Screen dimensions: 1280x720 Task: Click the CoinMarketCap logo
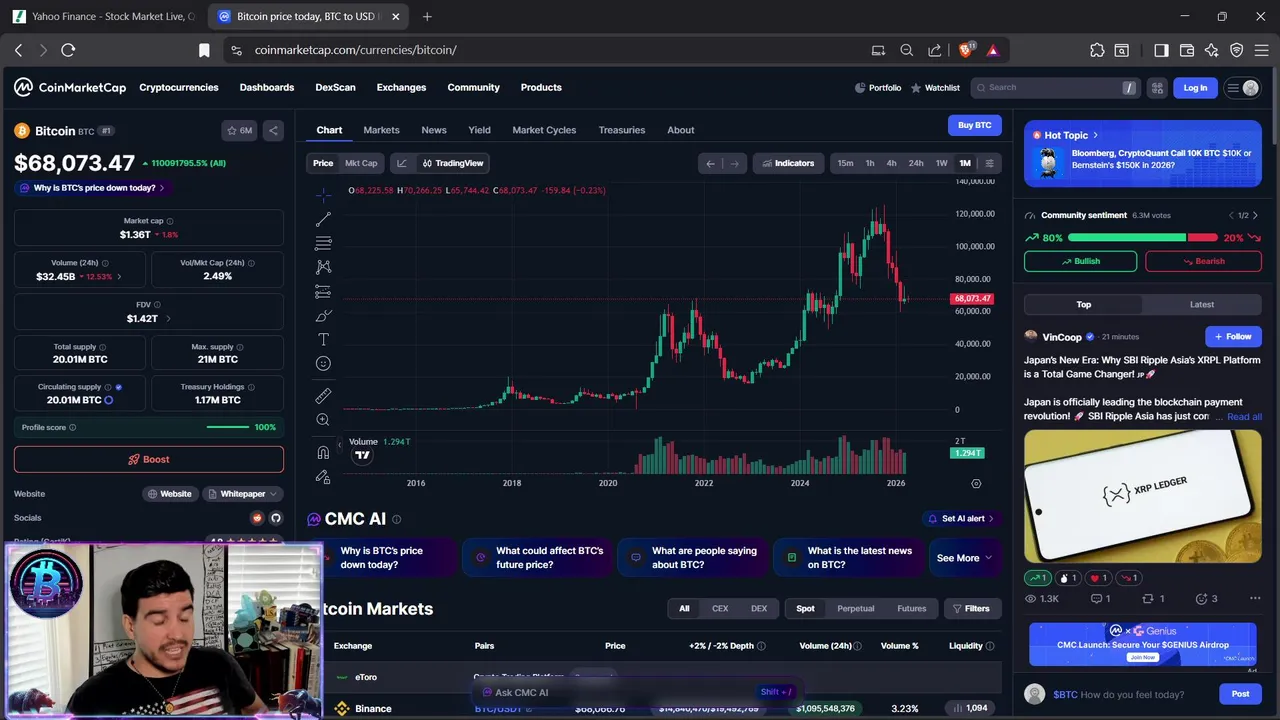click(x=70, y=88)
